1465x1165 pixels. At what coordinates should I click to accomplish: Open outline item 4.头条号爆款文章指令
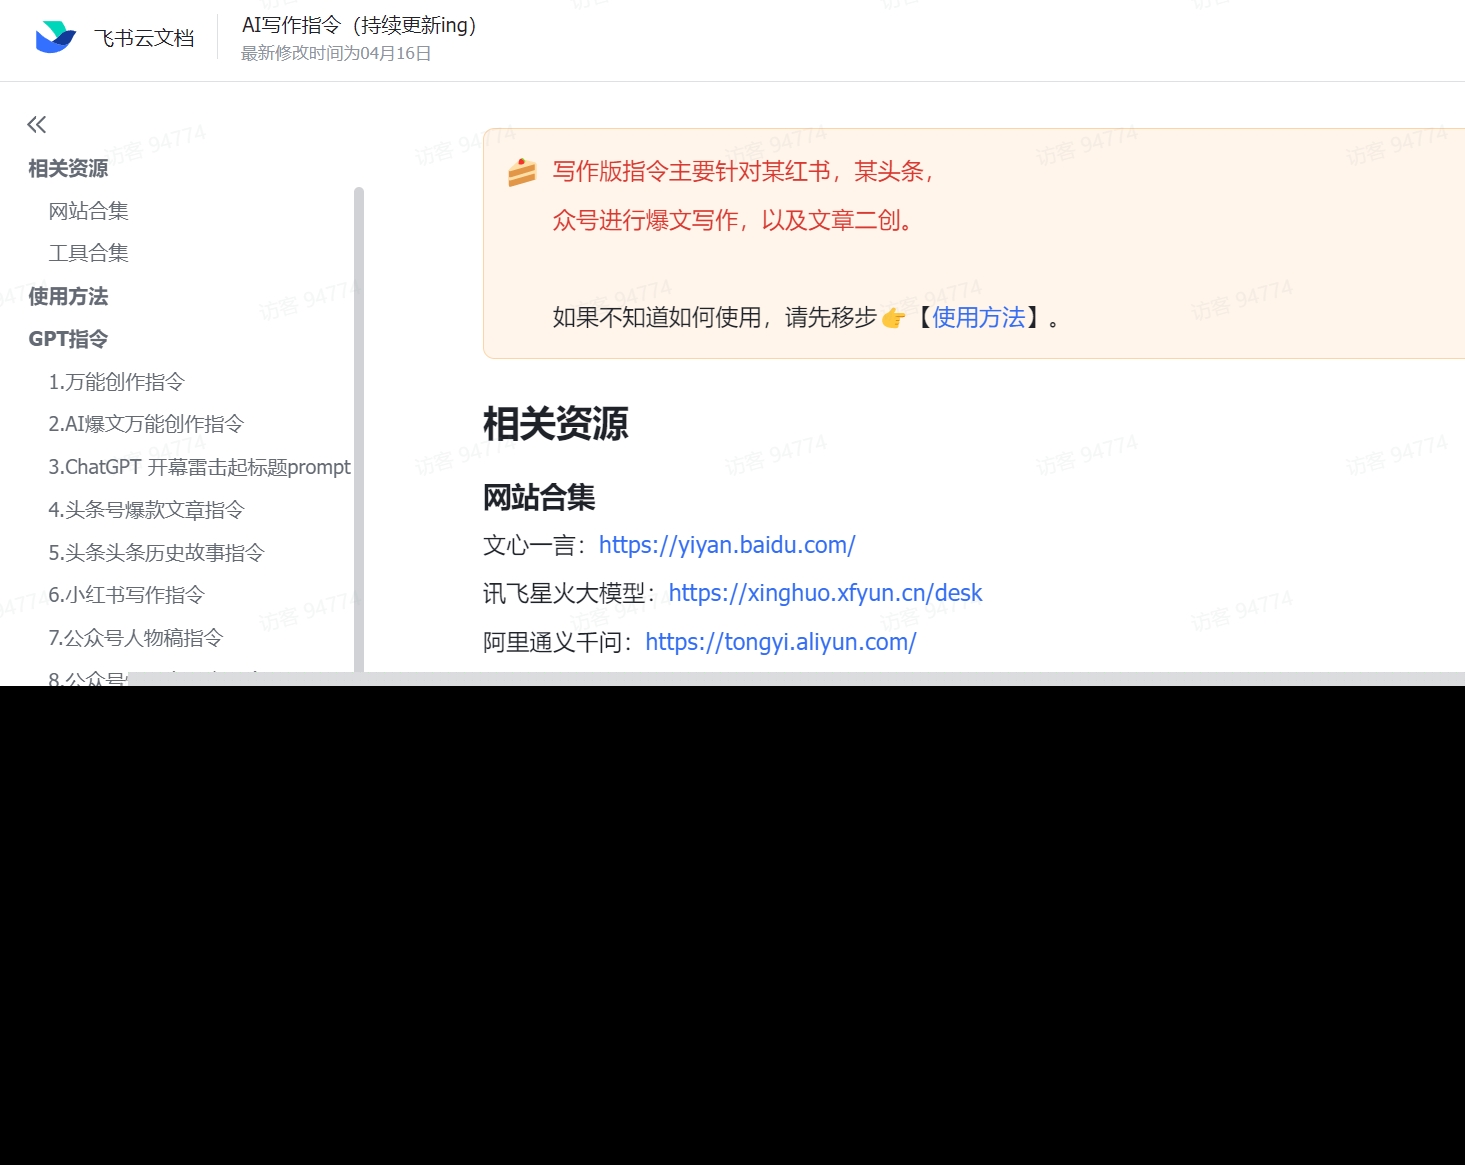[x=146, y=510]
